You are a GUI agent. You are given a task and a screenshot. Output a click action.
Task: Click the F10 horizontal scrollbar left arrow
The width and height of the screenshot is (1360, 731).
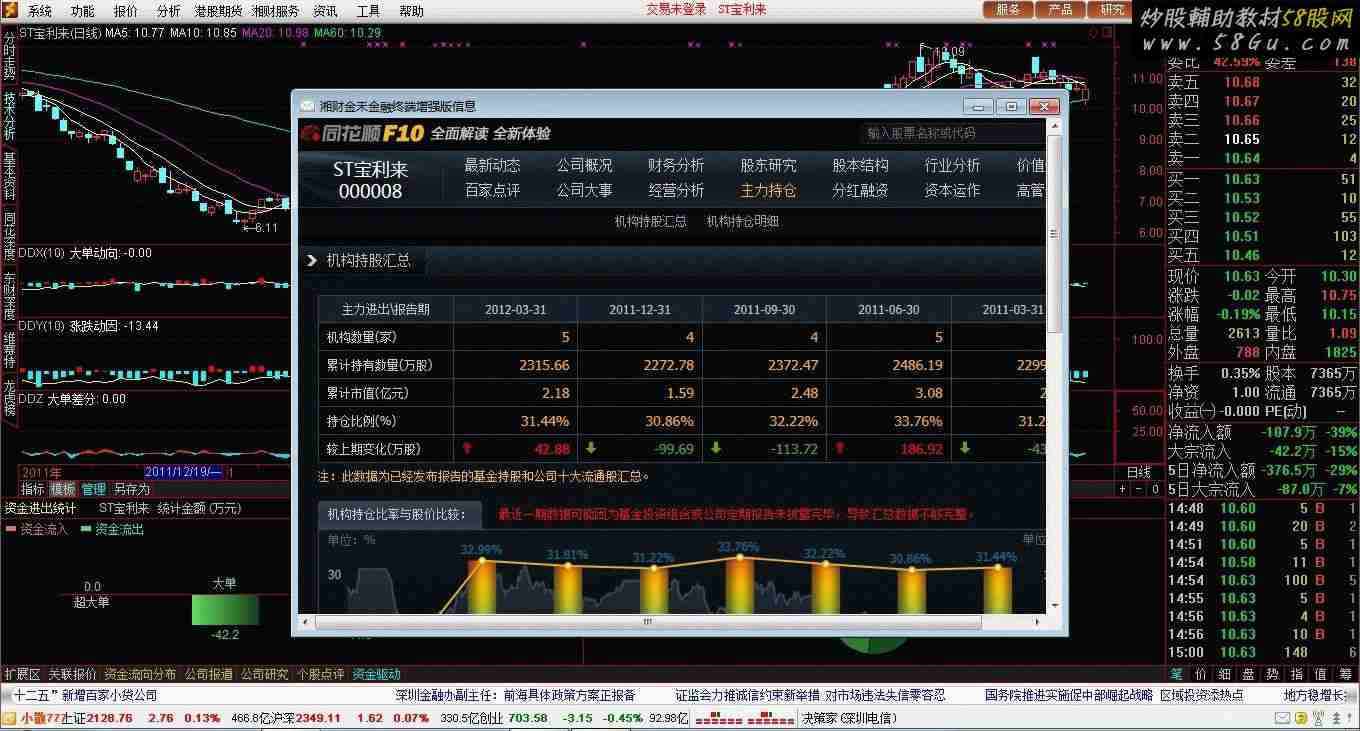[306, 622]
